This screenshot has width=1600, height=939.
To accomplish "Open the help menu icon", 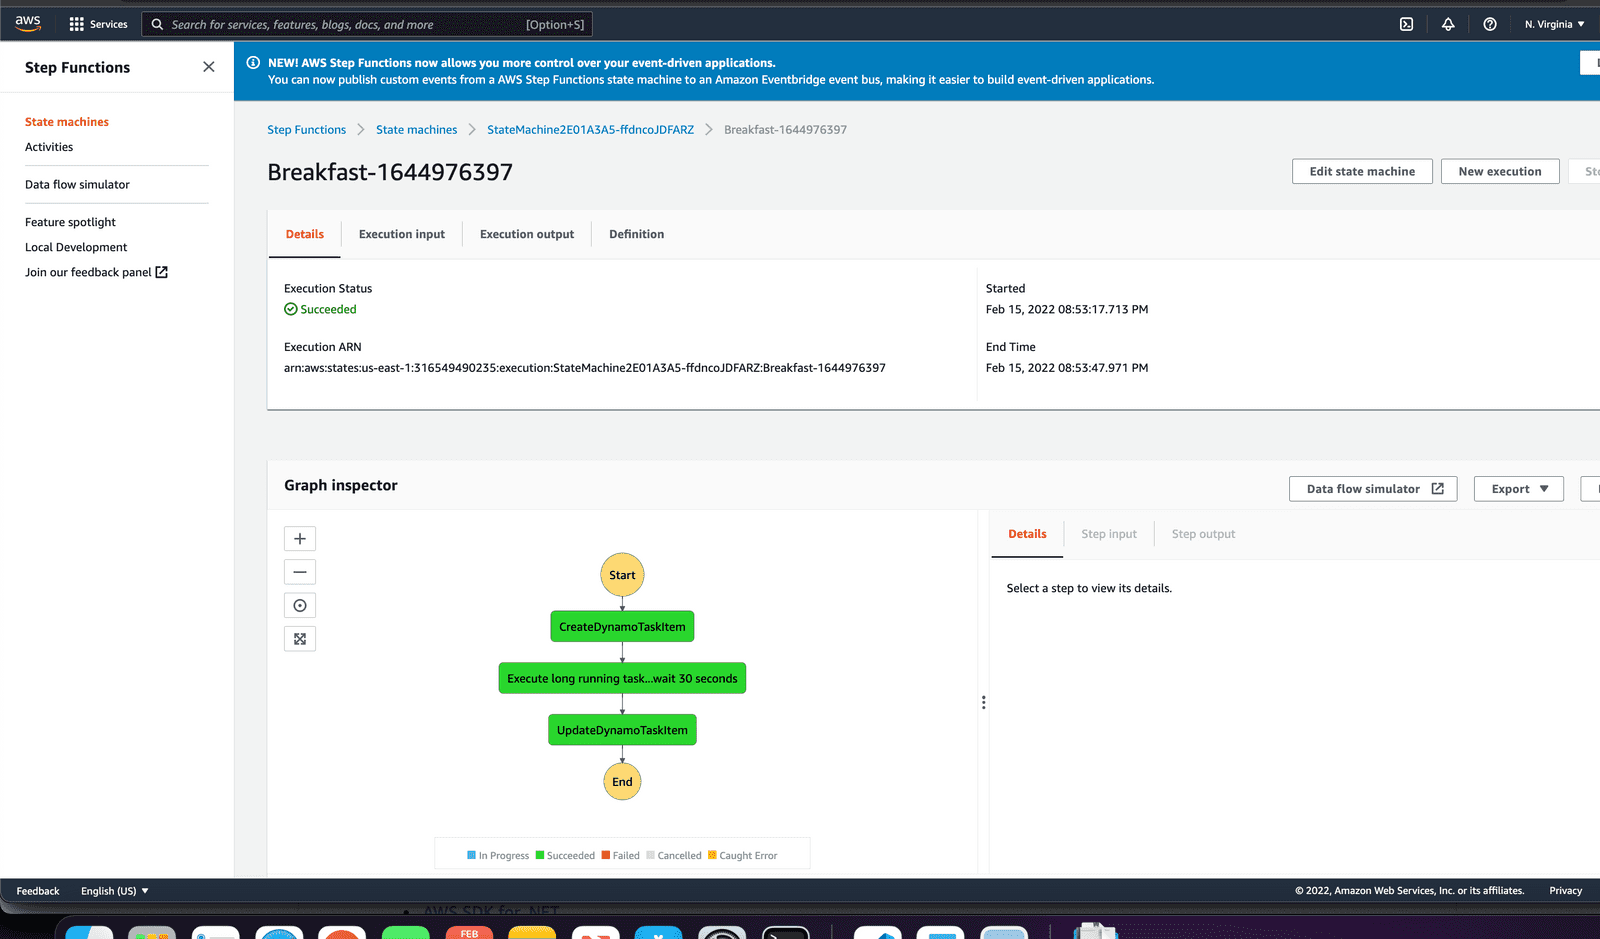I will 1489,23.
